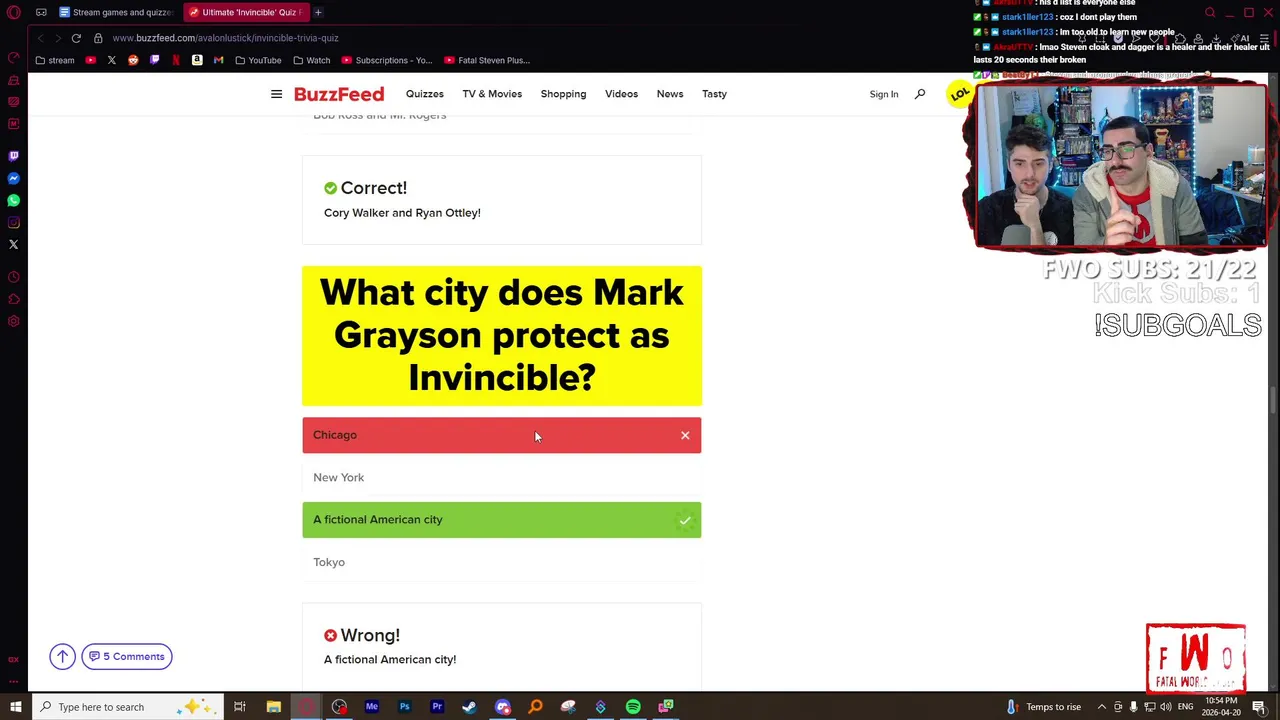Click the taskbar search box
Viewport: 1280px width, 720px height.
click(130, 707)
